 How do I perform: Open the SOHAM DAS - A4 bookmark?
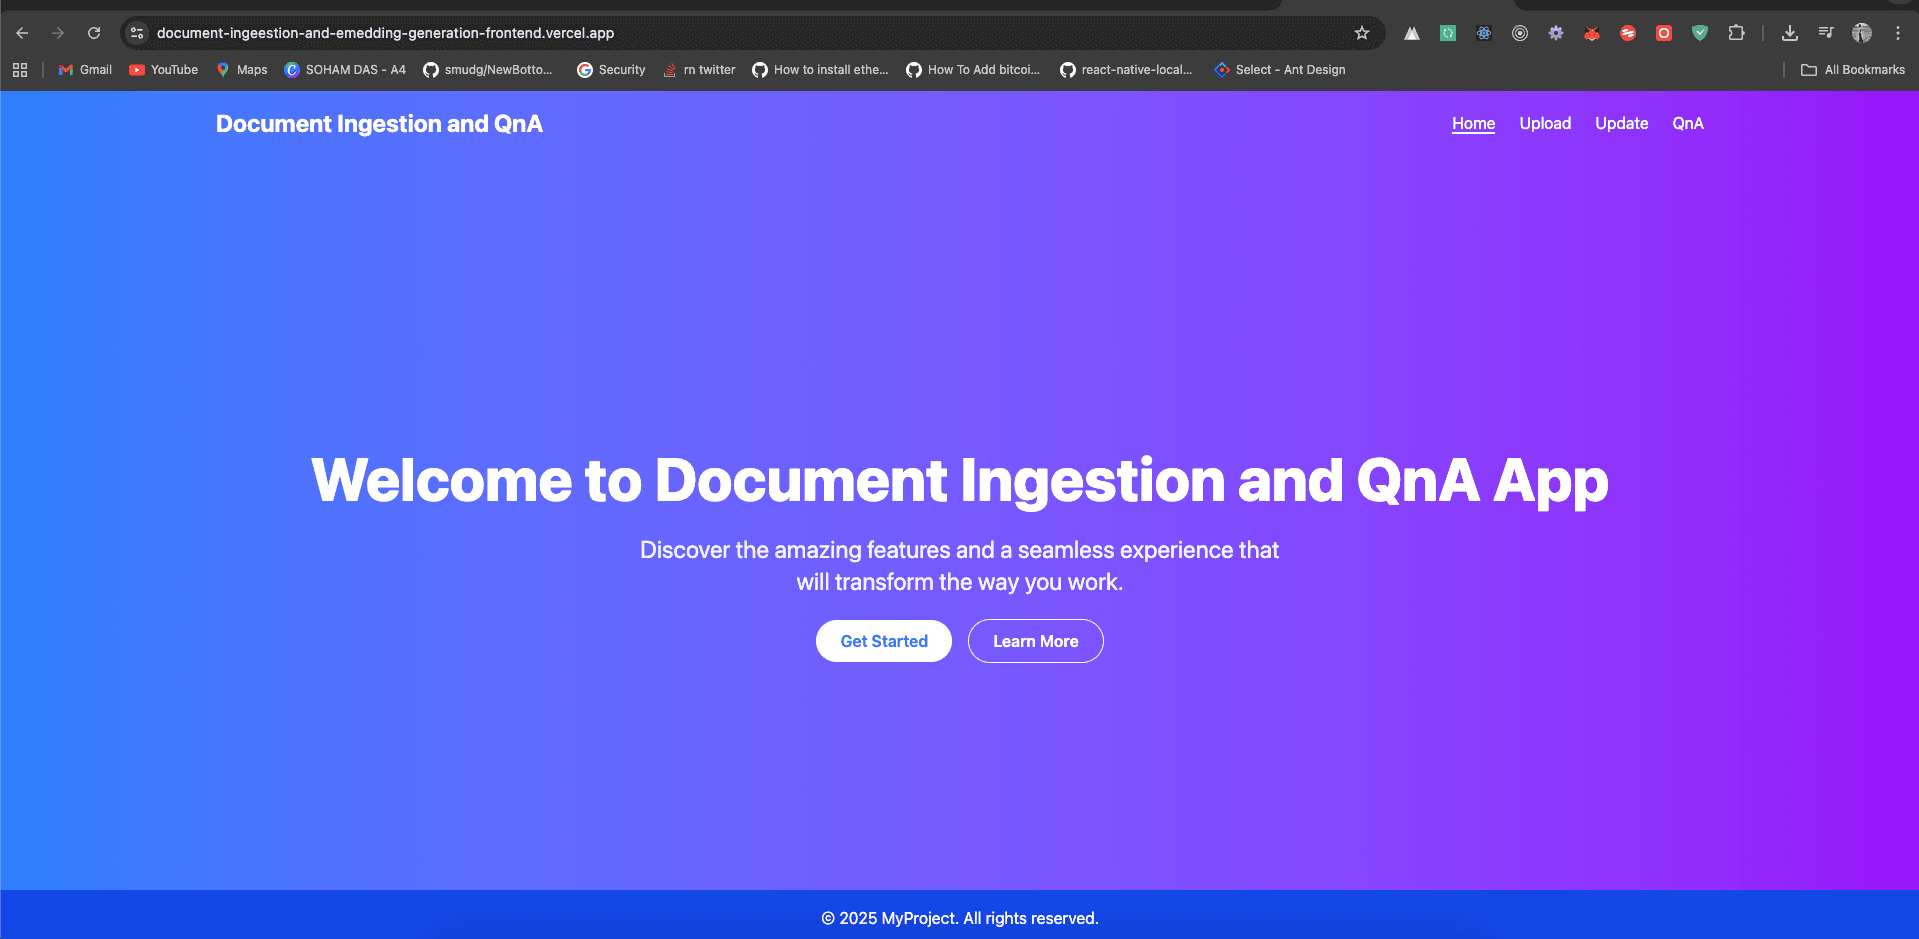pyautogui.click(x=345, y=70)
